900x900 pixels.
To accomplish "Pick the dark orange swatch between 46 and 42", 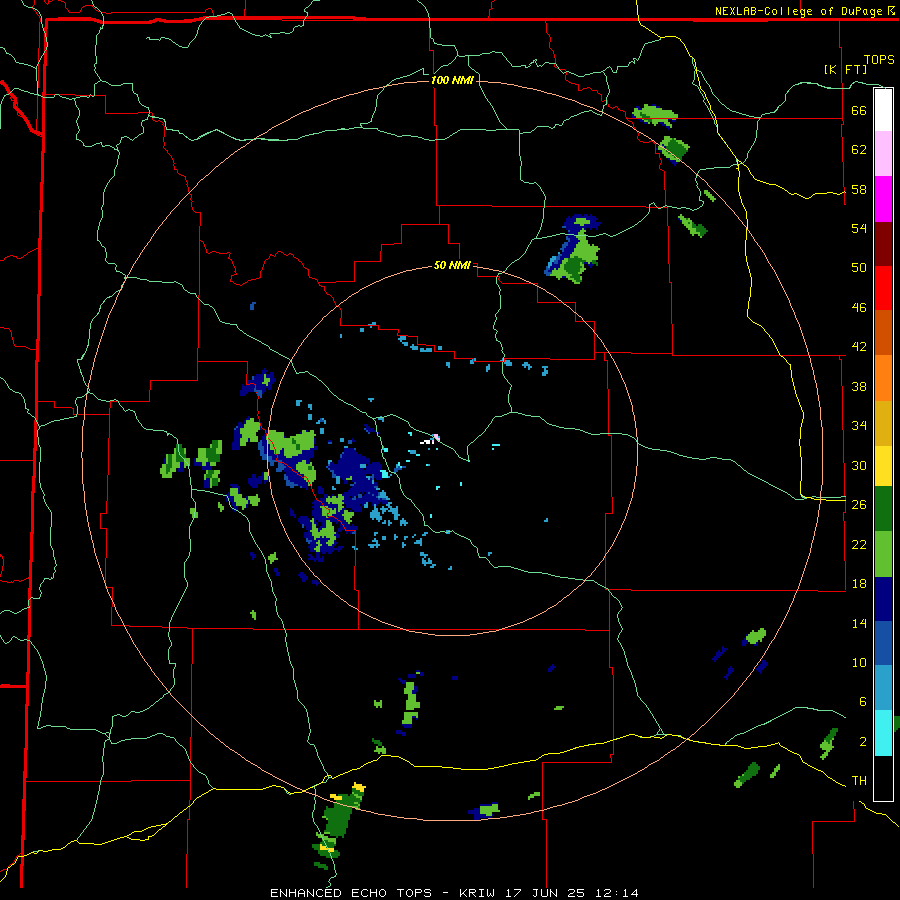I will coord(883,333).
